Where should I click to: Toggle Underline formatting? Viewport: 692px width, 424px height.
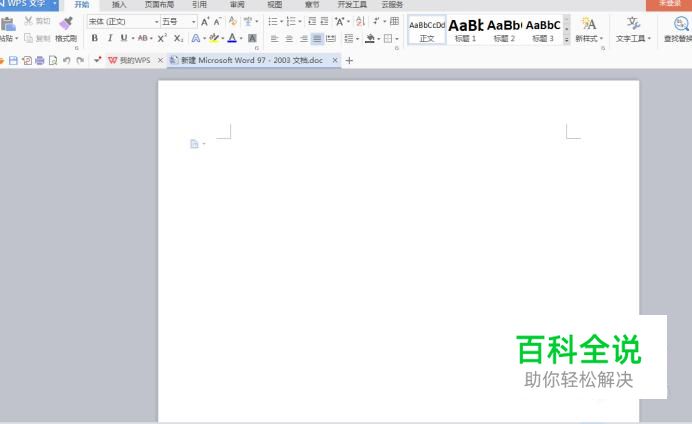[x=124, y=38]
